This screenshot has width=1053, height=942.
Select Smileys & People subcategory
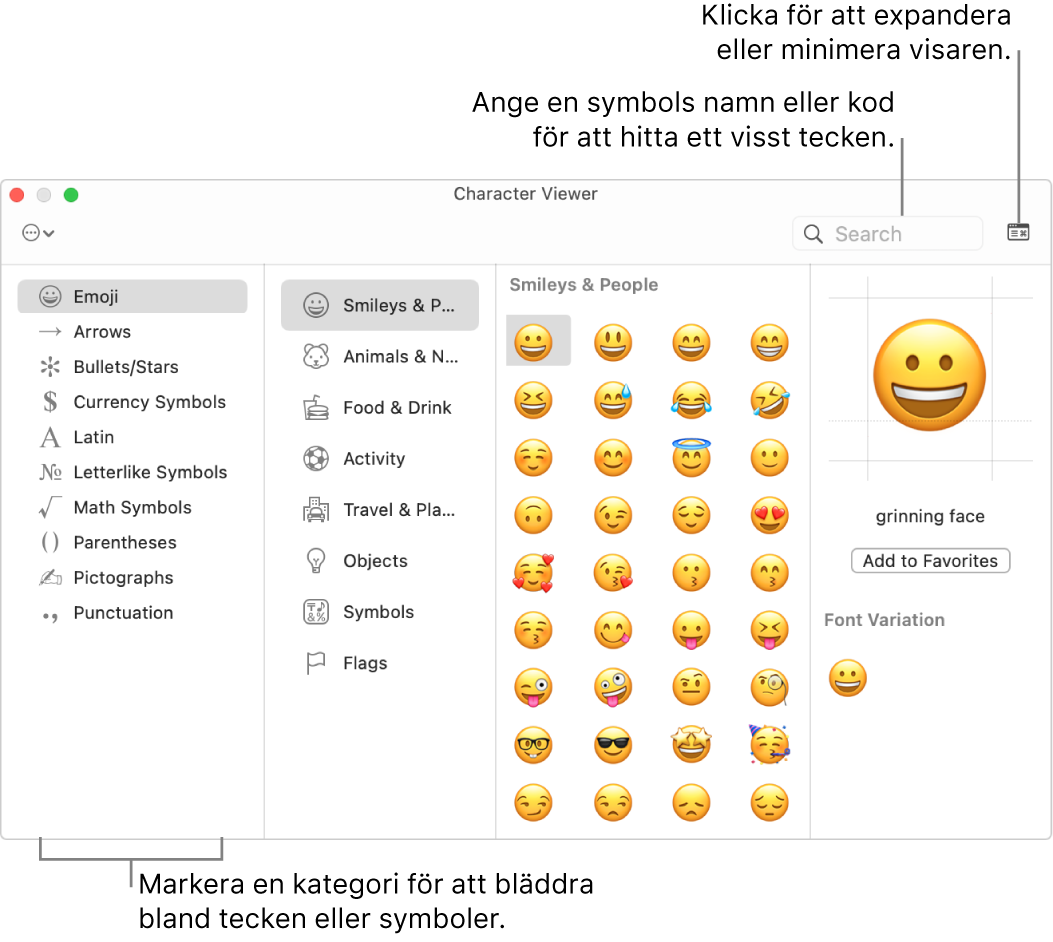(x=379, y=305)
